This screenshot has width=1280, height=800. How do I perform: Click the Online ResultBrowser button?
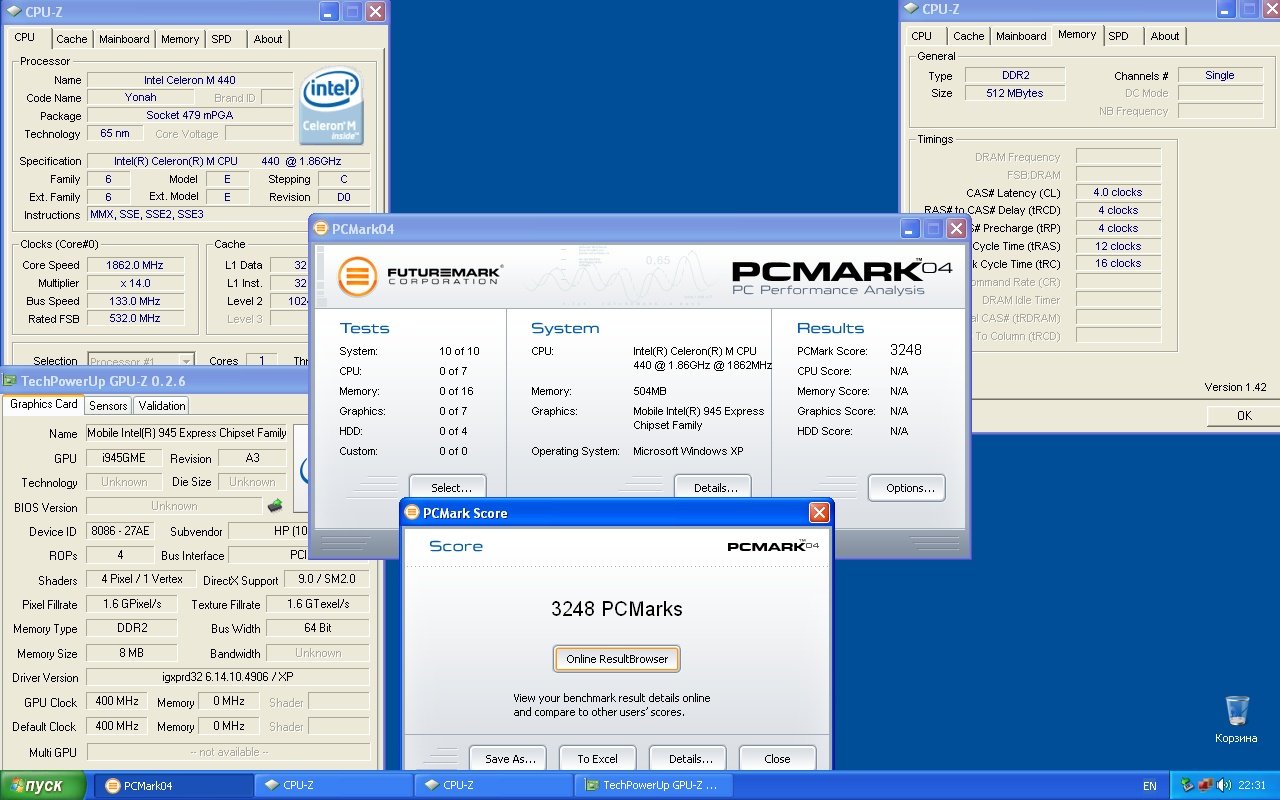pos(617,659)
